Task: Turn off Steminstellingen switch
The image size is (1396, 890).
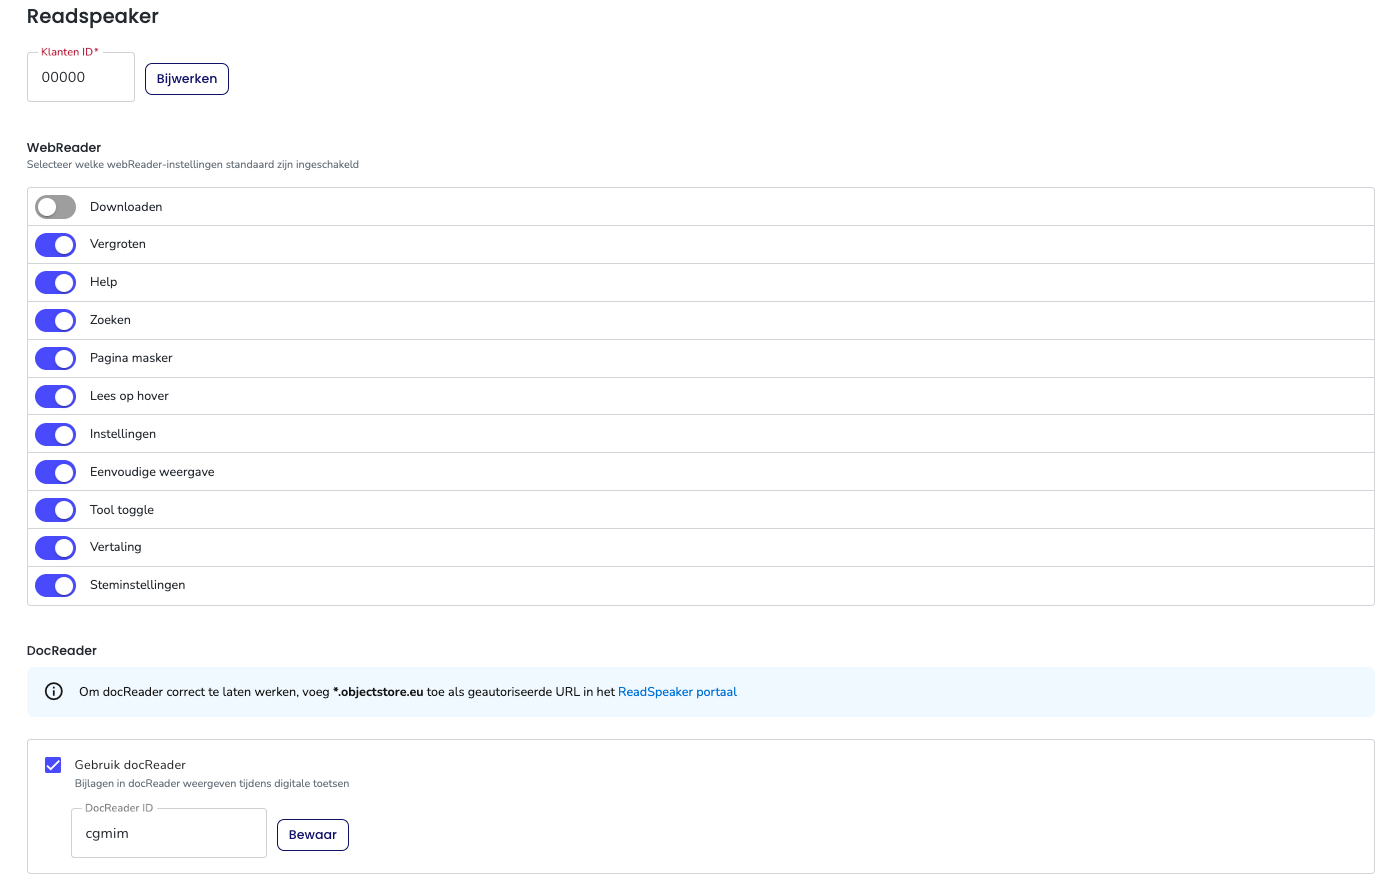Action: tap(55, 586)
